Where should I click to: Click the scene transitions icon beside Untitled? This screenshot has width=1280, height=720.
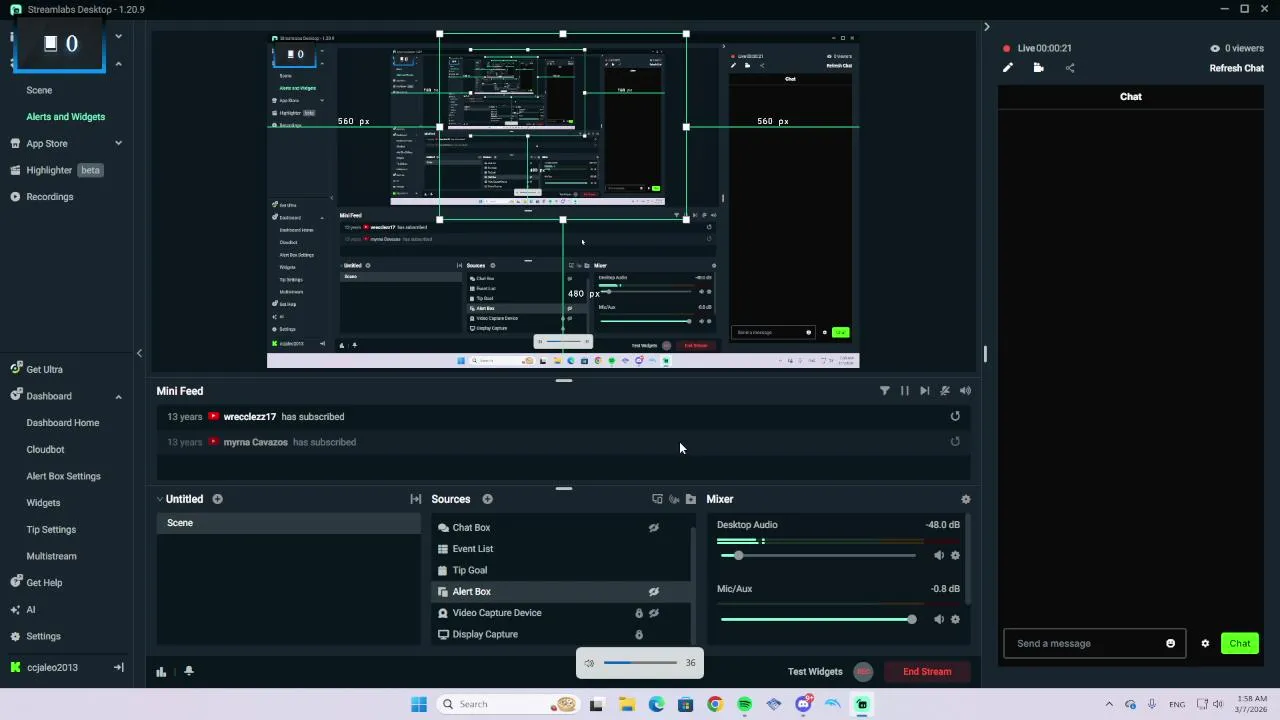416,499
